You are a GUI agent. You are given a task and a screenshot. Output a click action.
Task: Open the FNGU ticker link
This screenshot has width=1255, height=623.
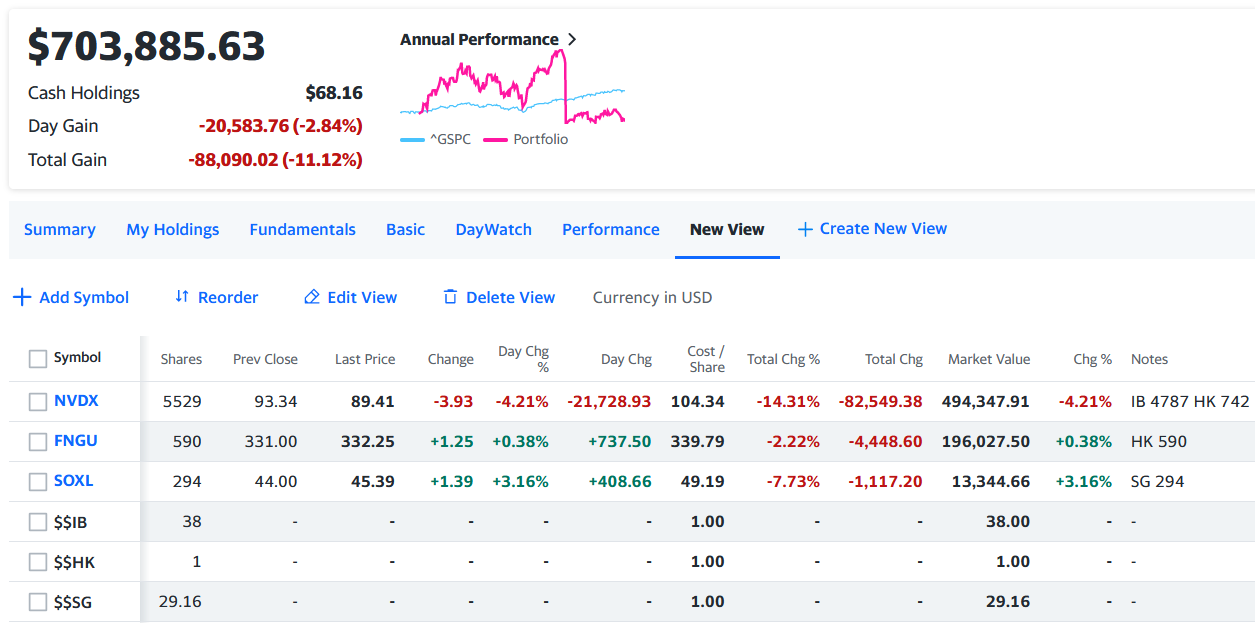76,441
